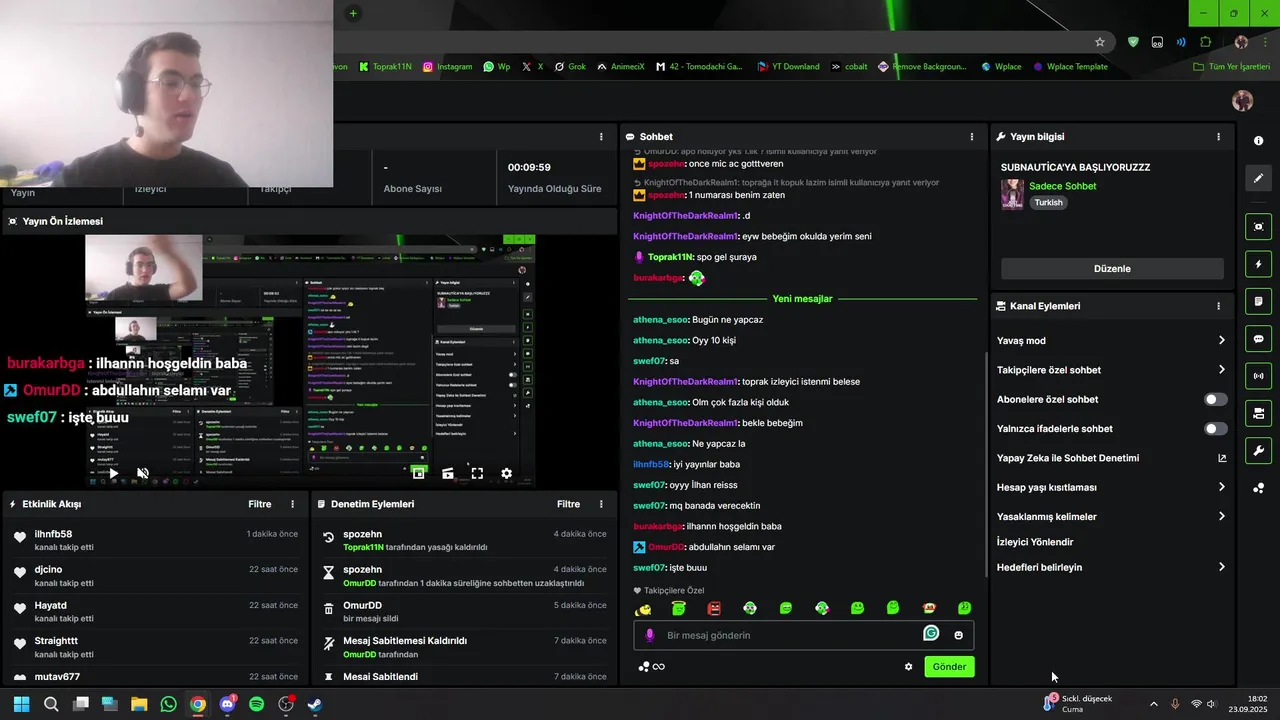Screen dimensions: 1280x720
Task: Send message with Gönder button
Action: click(949, 667)
